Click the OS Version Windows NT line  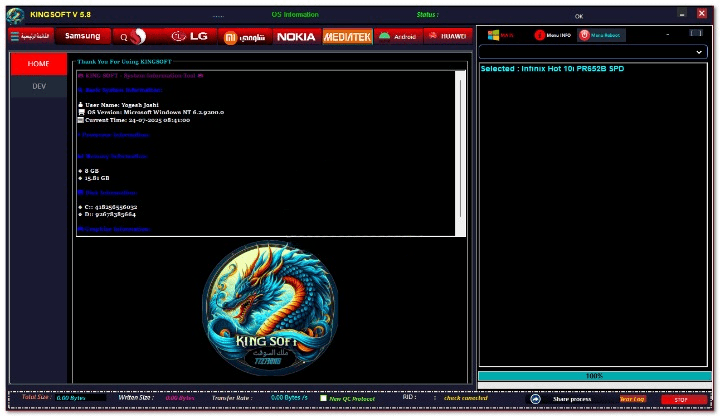tap(151, 112)
